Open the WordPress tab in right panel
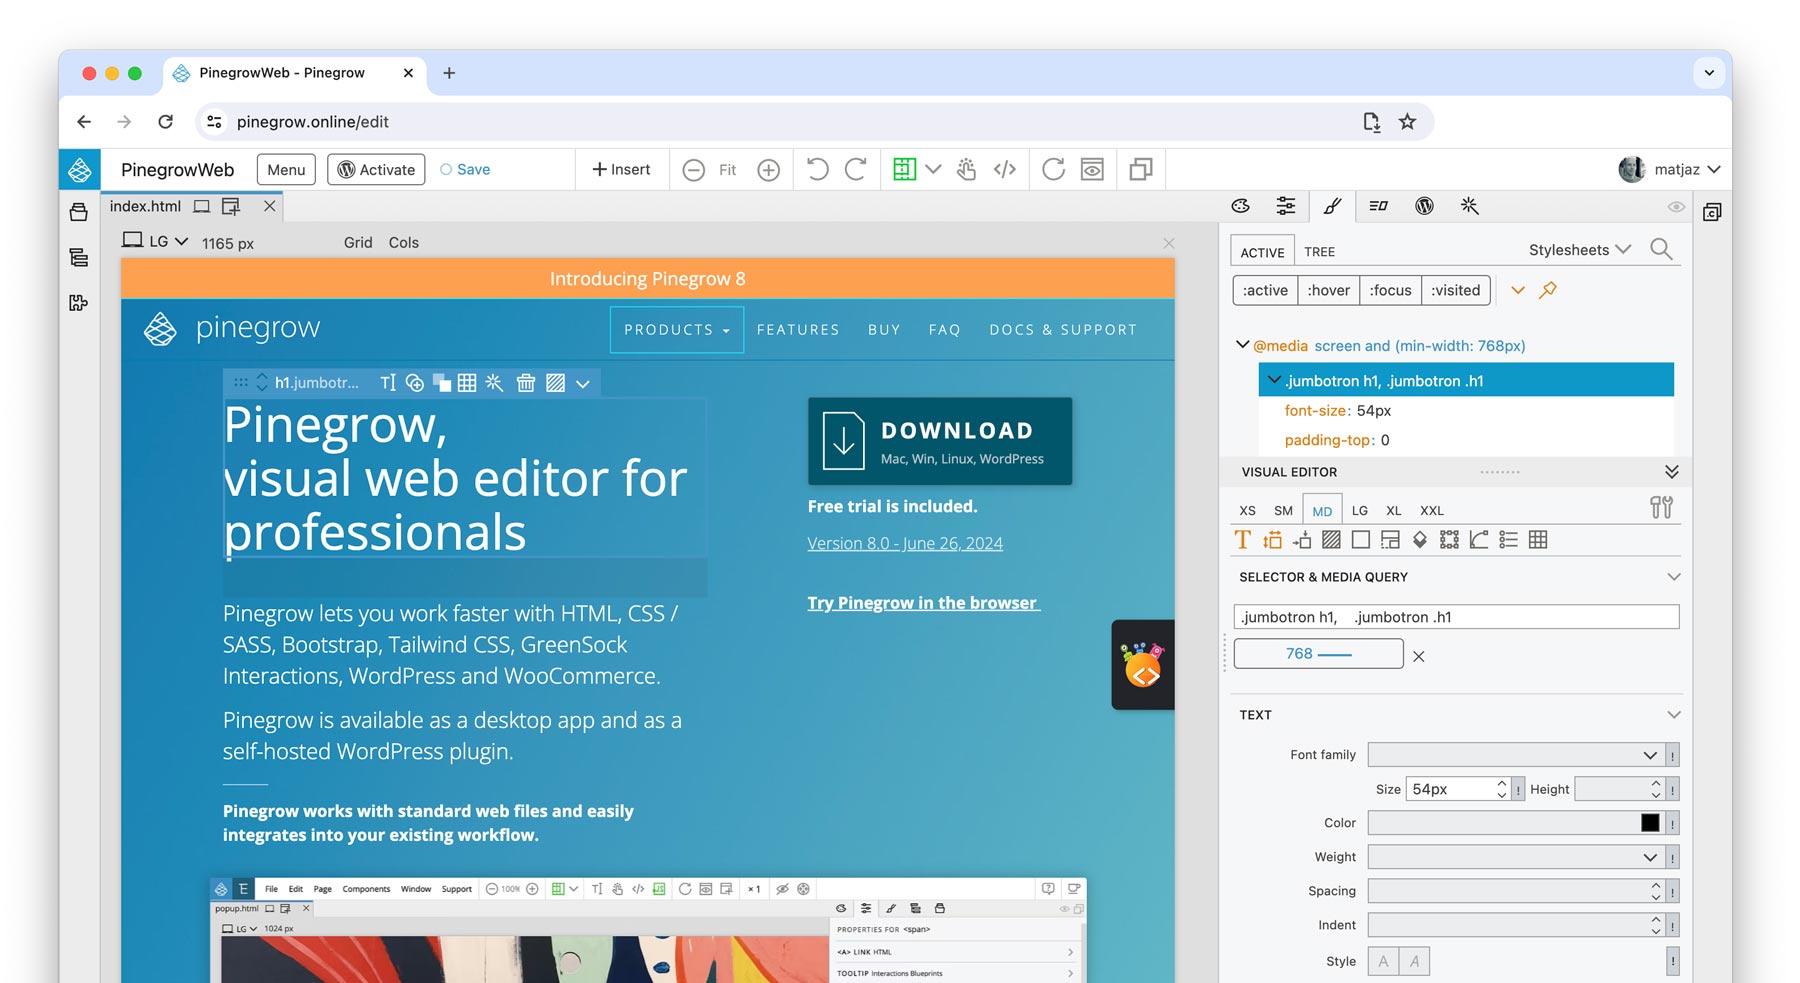 tap(1424, 206)
